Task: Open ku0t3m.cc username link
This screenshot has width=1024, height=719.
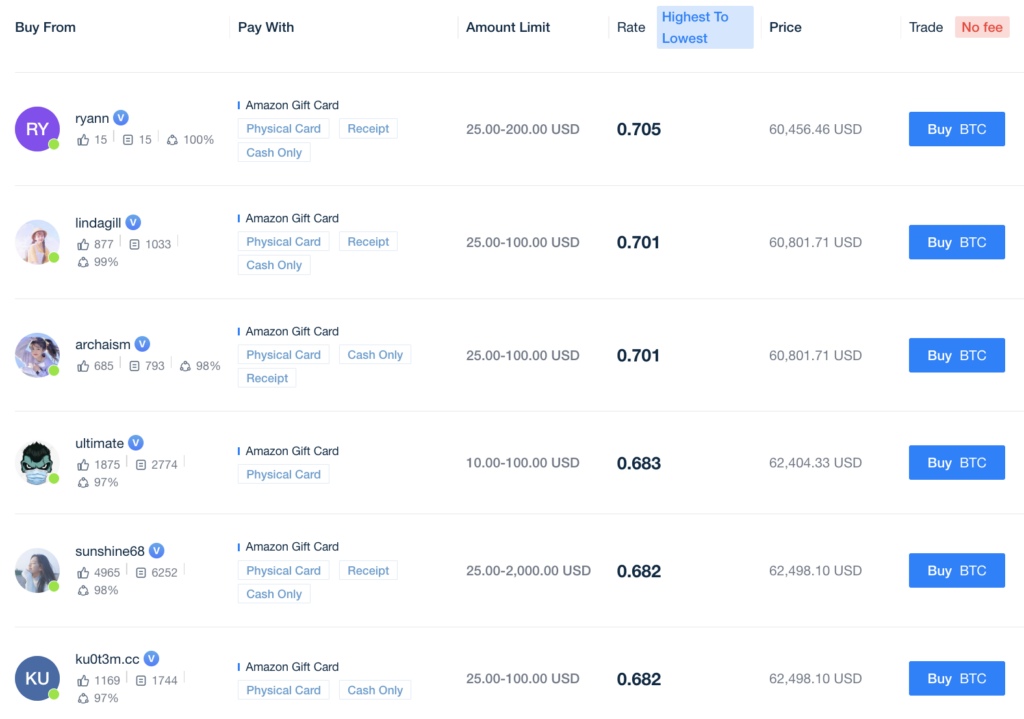Action: coord(107,659)
